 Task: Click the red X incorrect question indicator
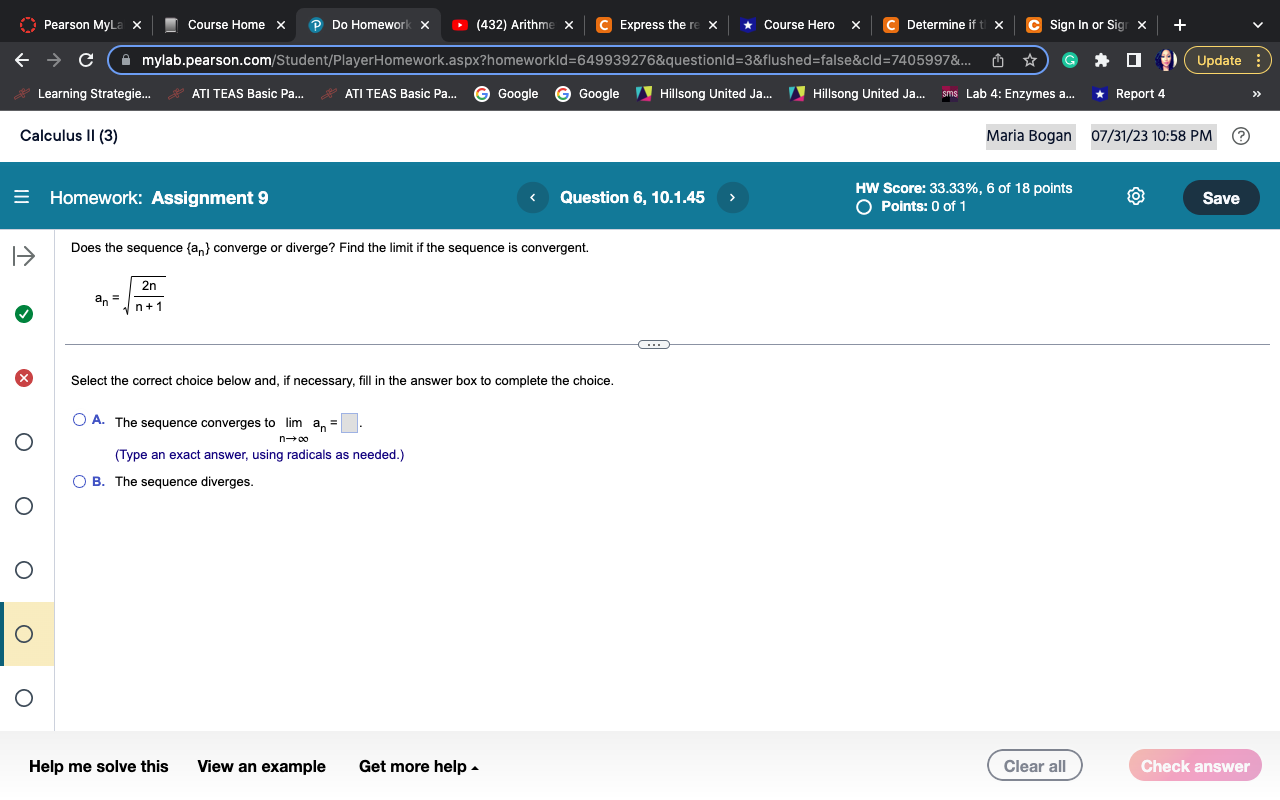(23, 377)
